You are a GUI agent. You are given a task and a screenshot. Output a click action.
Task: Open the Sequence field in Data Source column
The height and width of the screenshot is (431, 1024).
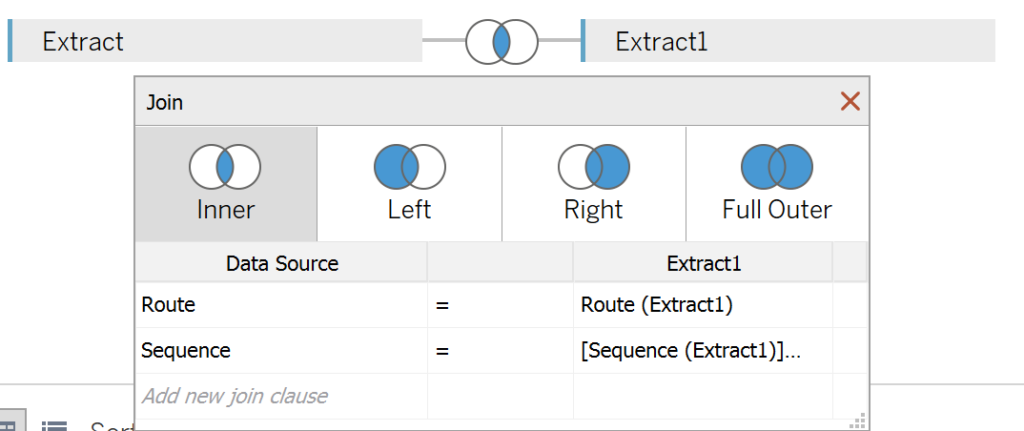point(281,351)
